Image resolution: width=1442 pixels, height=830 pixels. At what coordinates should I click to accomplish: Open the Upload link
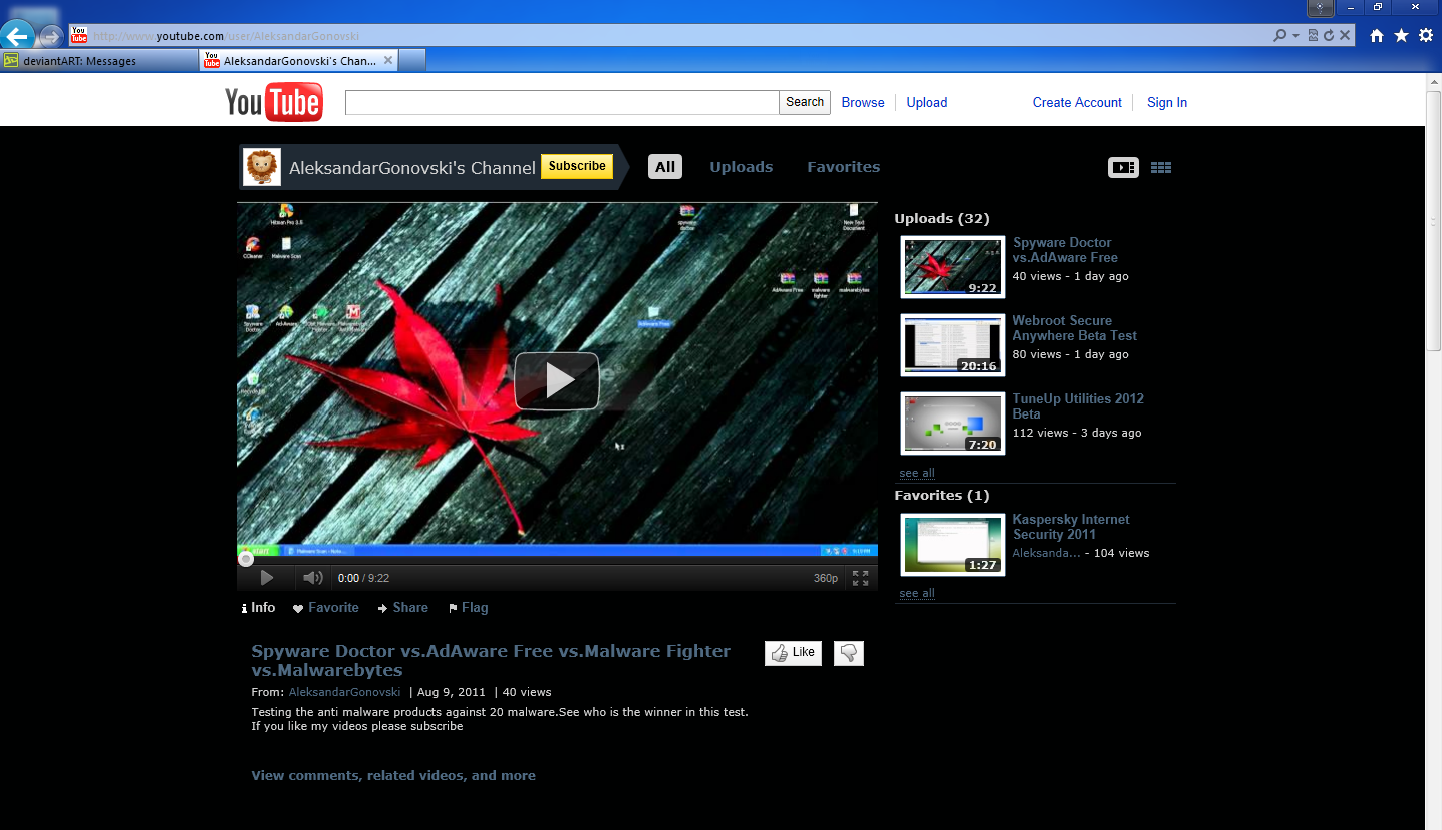(927, 102)
